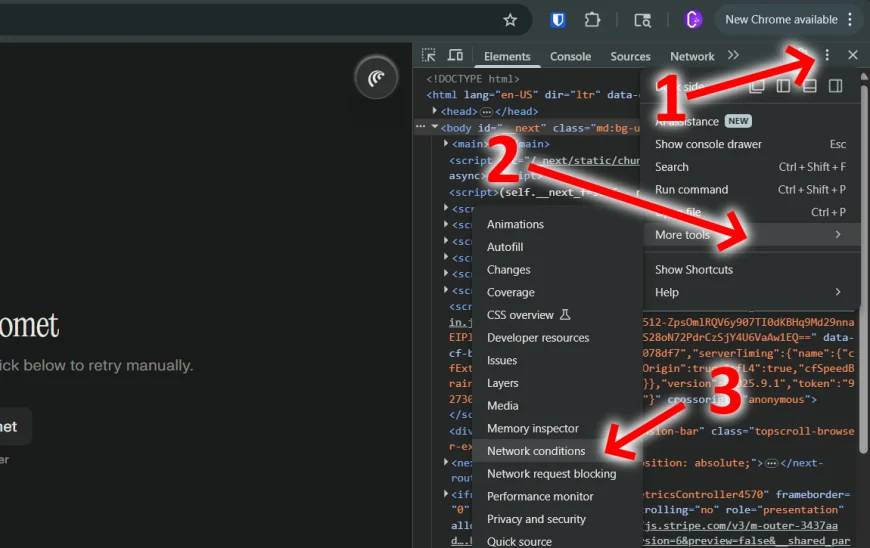Switch to the Console tab
This screenshot has width=870, height=548.
coord(570,57)
